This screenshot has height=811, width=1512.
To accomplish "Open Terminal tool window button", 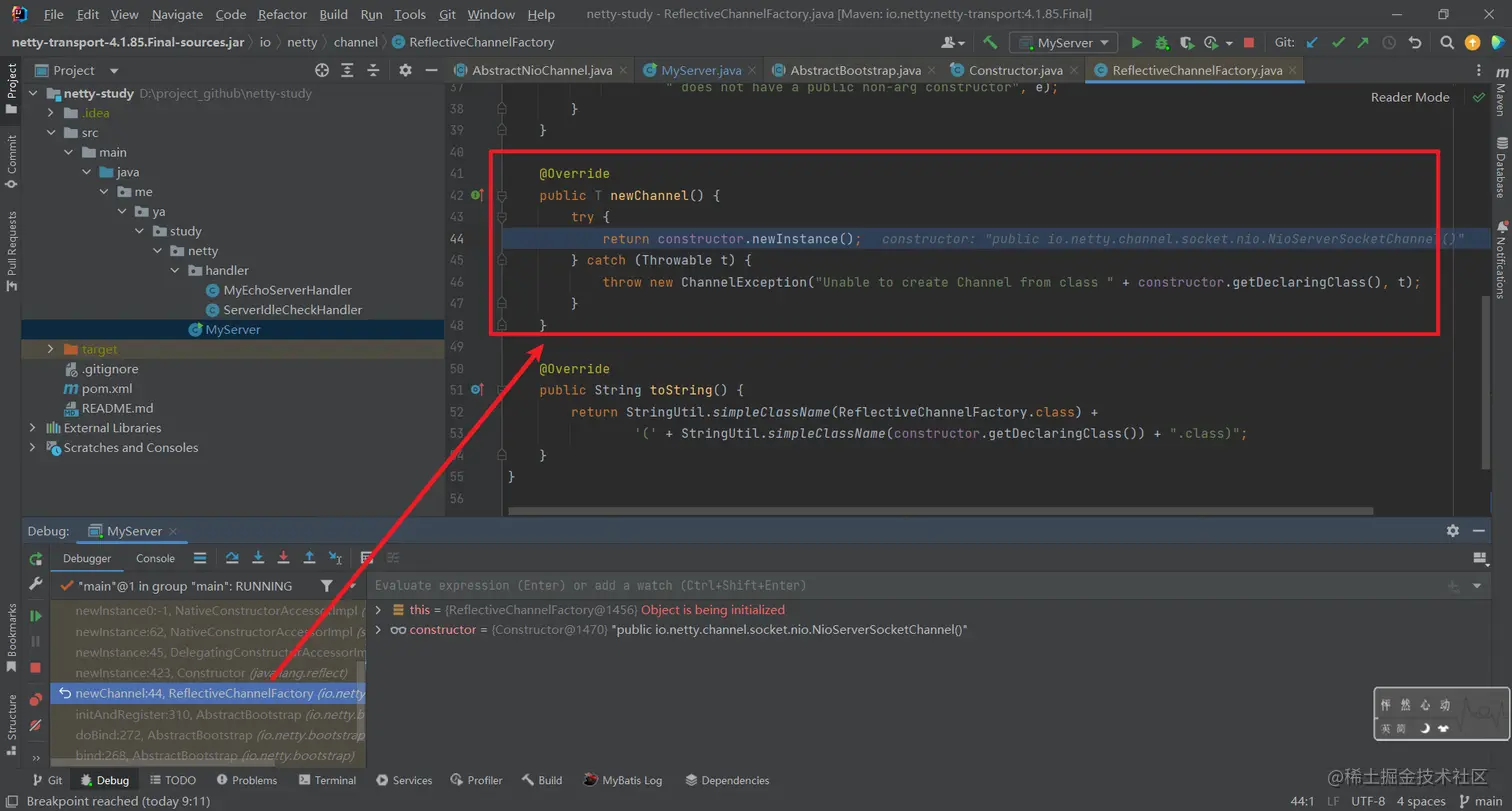I will 326,780.
